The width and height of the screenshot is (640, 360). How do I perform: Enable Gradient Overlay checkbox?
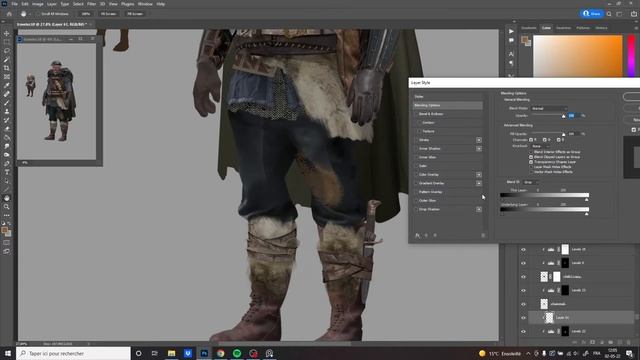[x=416, y=183]
